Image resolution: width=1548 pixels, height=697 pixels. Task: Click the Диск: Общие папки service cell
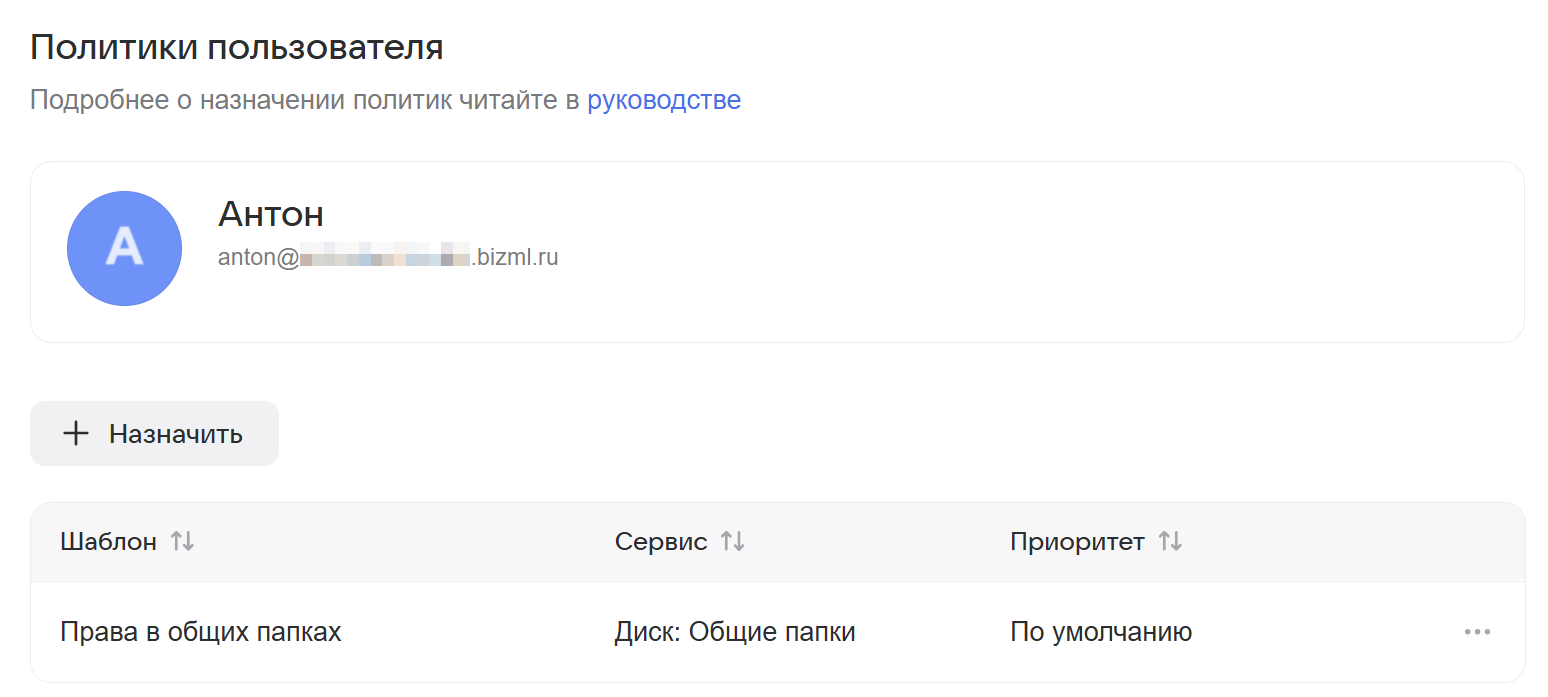point(734,632)
